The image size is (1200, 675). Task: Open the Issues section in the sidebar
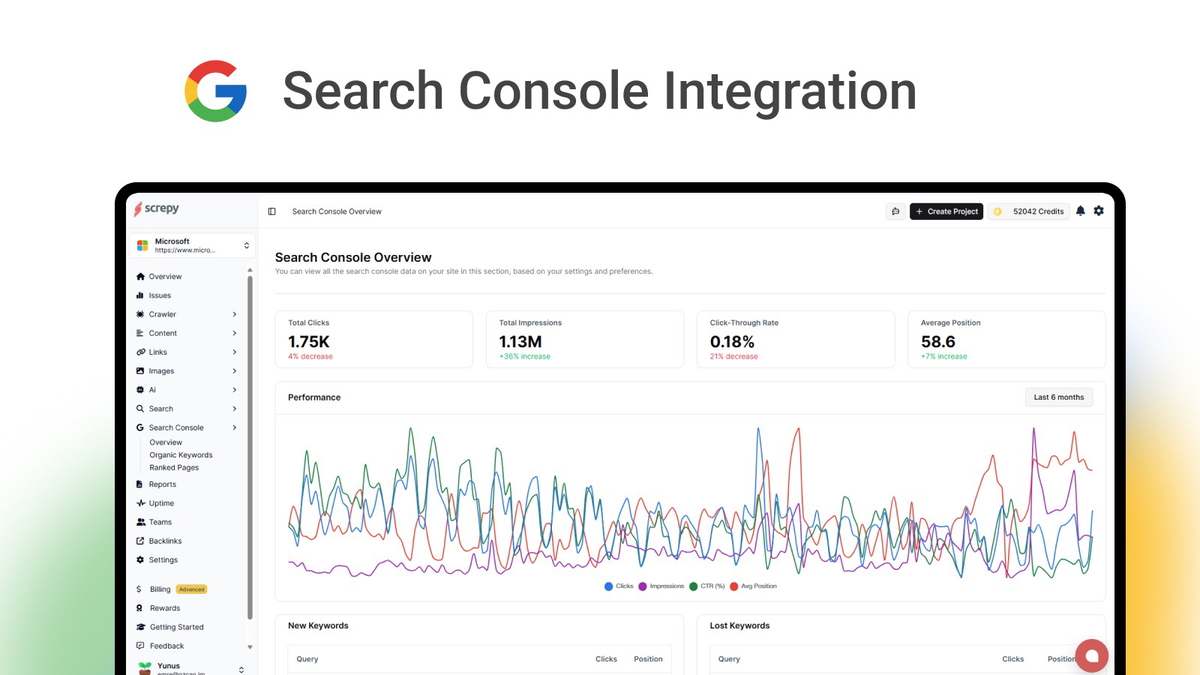coord(160,295)
